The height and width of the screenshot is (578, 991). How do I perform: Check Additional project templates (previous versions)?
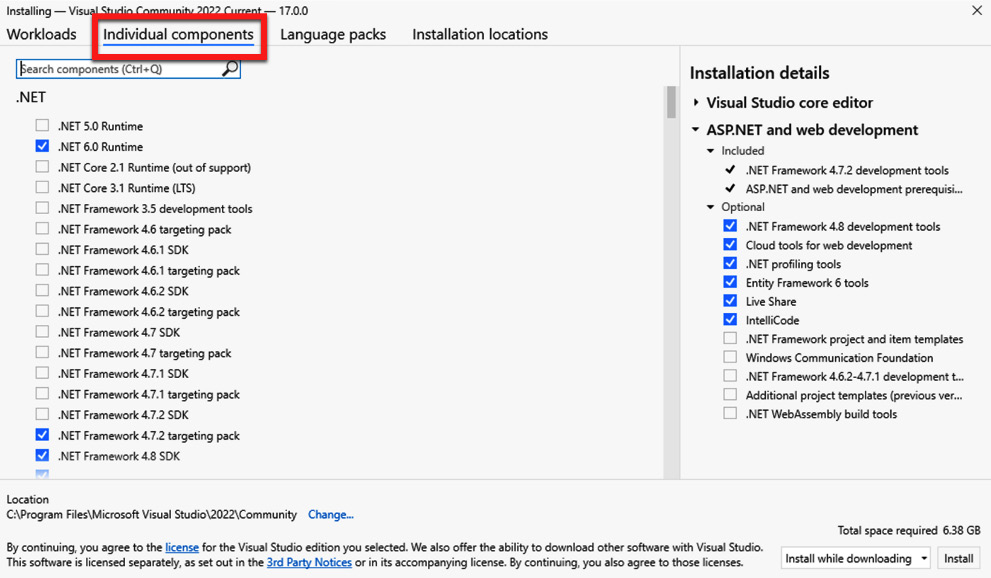coord(730,395)
